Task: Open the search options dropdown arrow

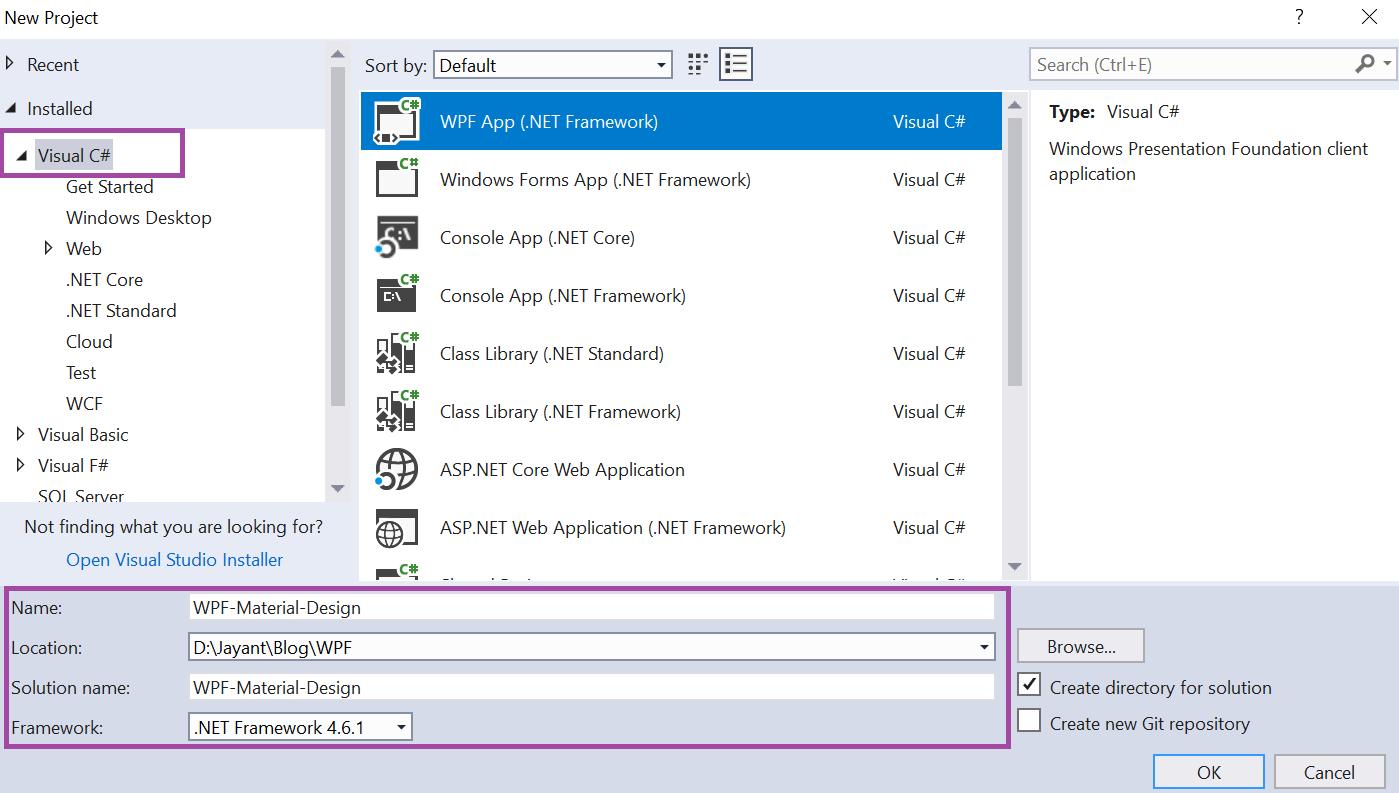Action: coord(1388,65)
